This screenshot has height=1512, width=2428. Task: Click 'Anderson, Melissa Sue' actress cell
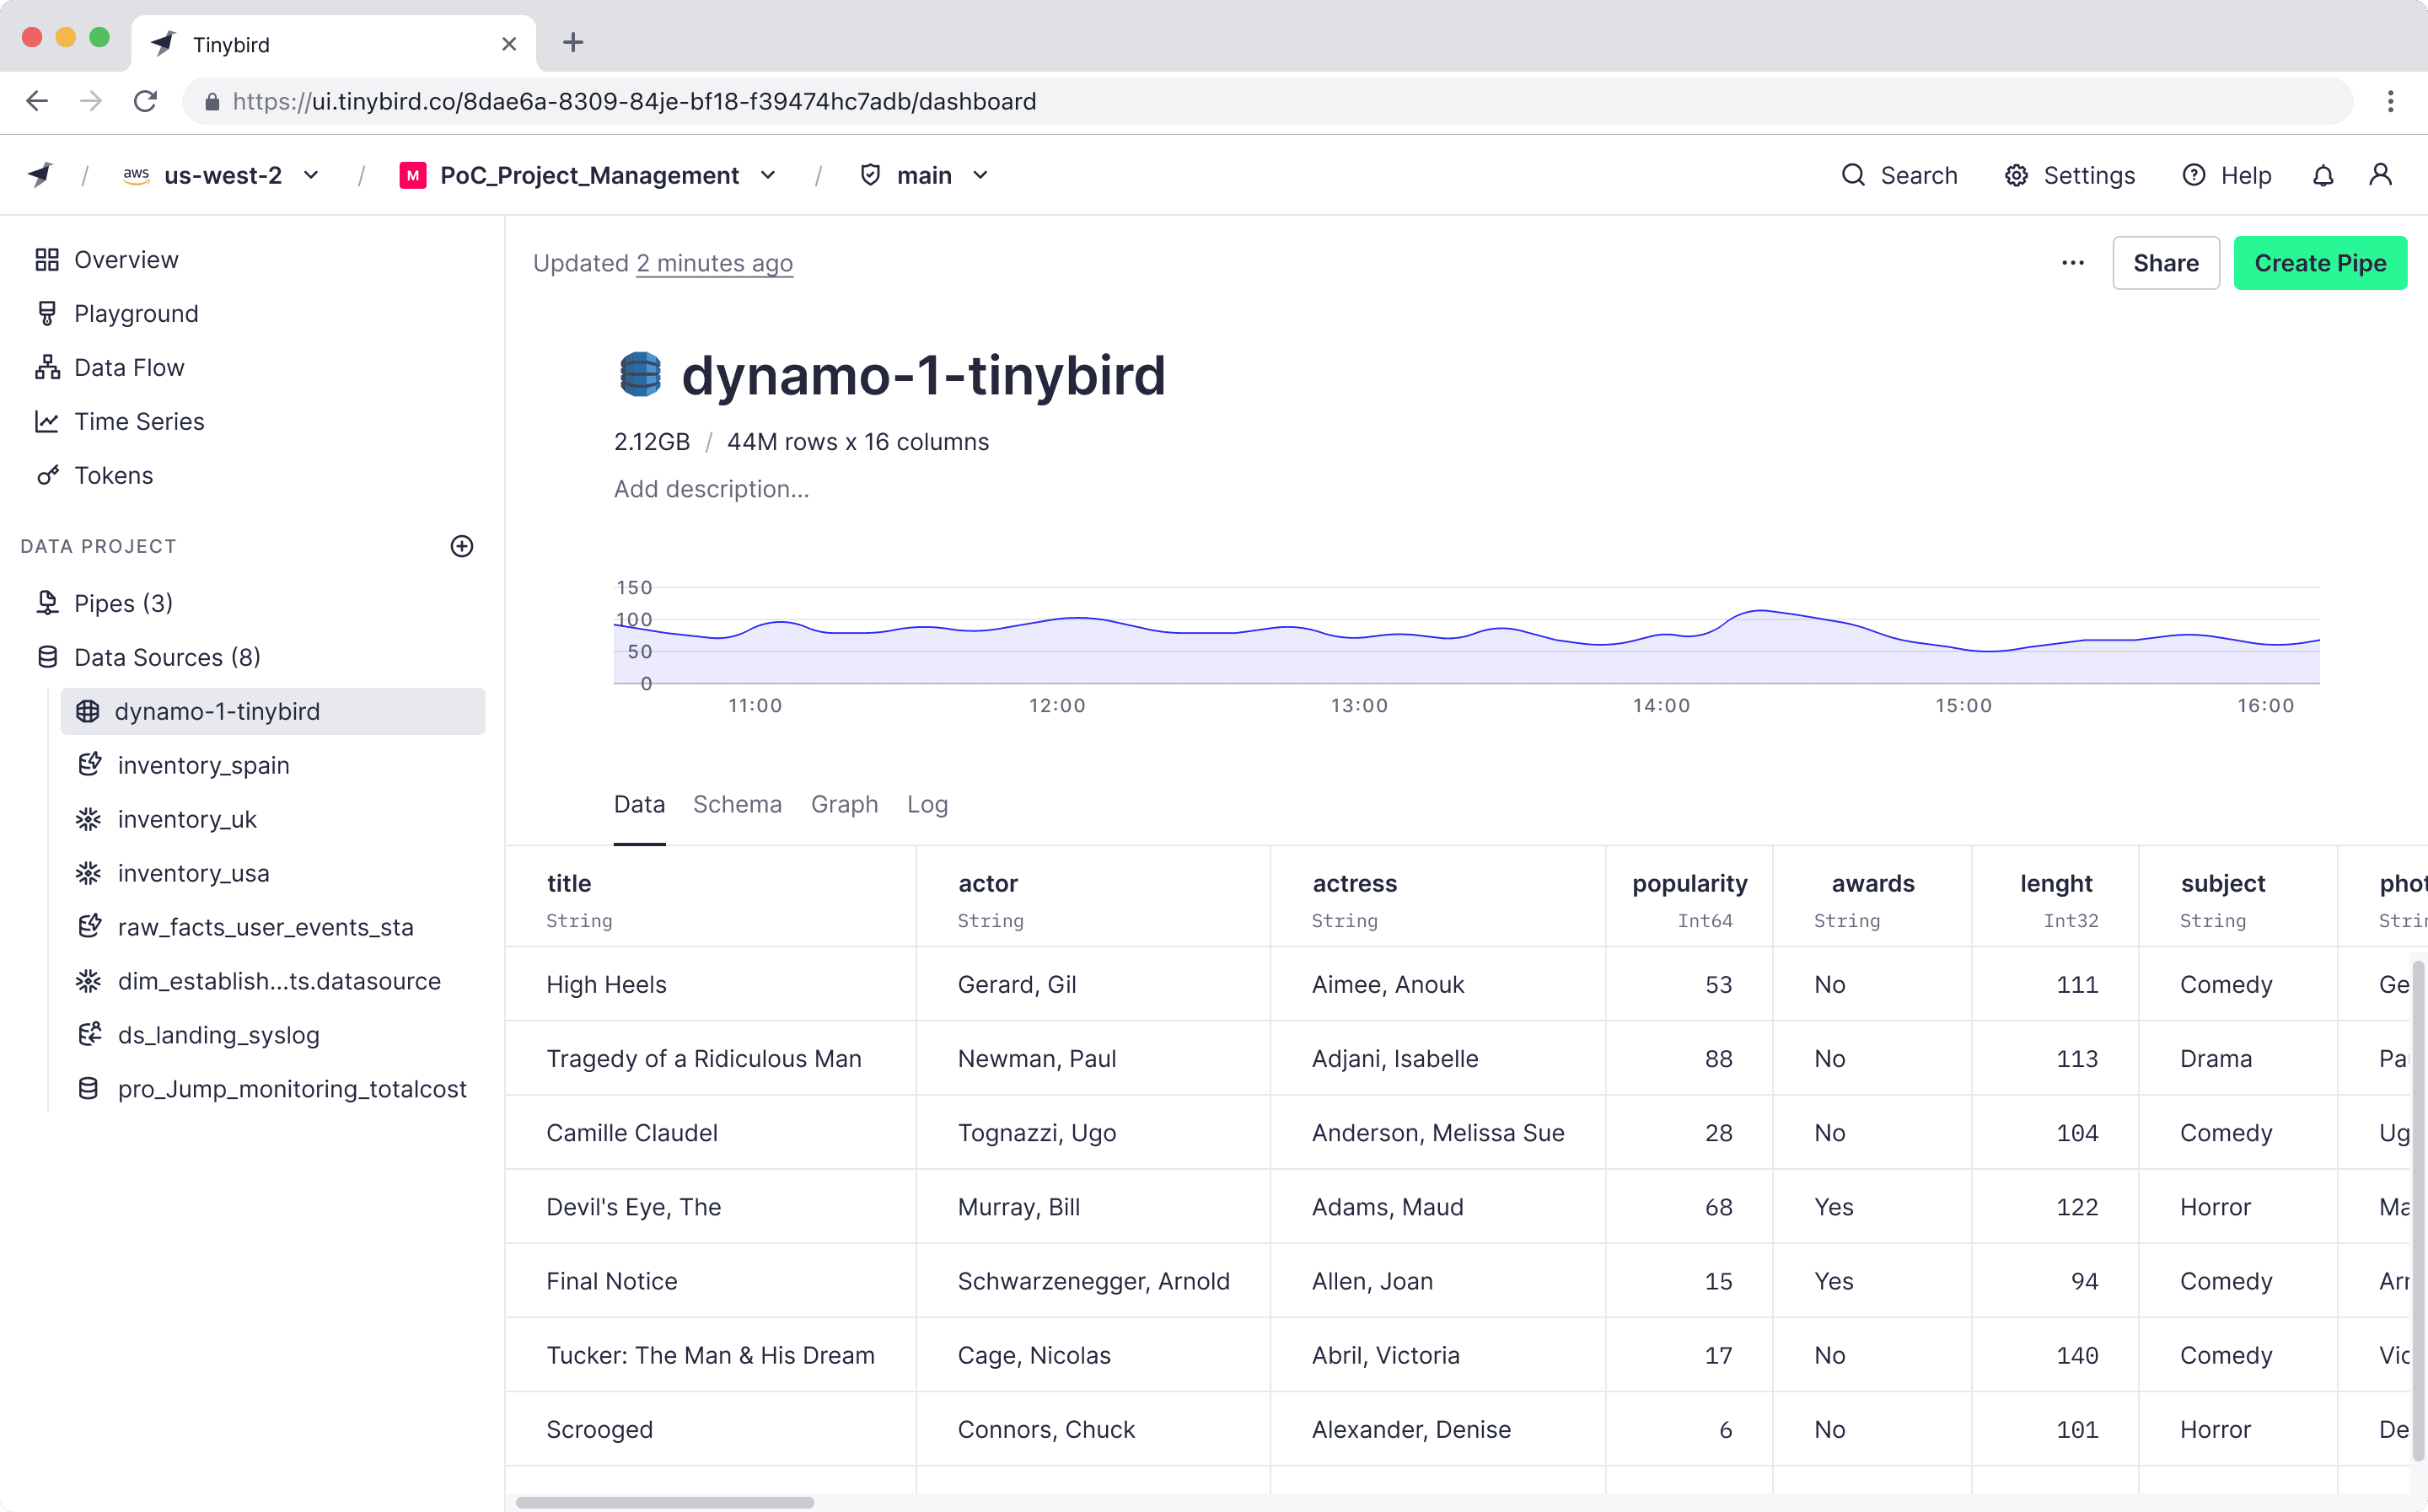(1437, 1133)
